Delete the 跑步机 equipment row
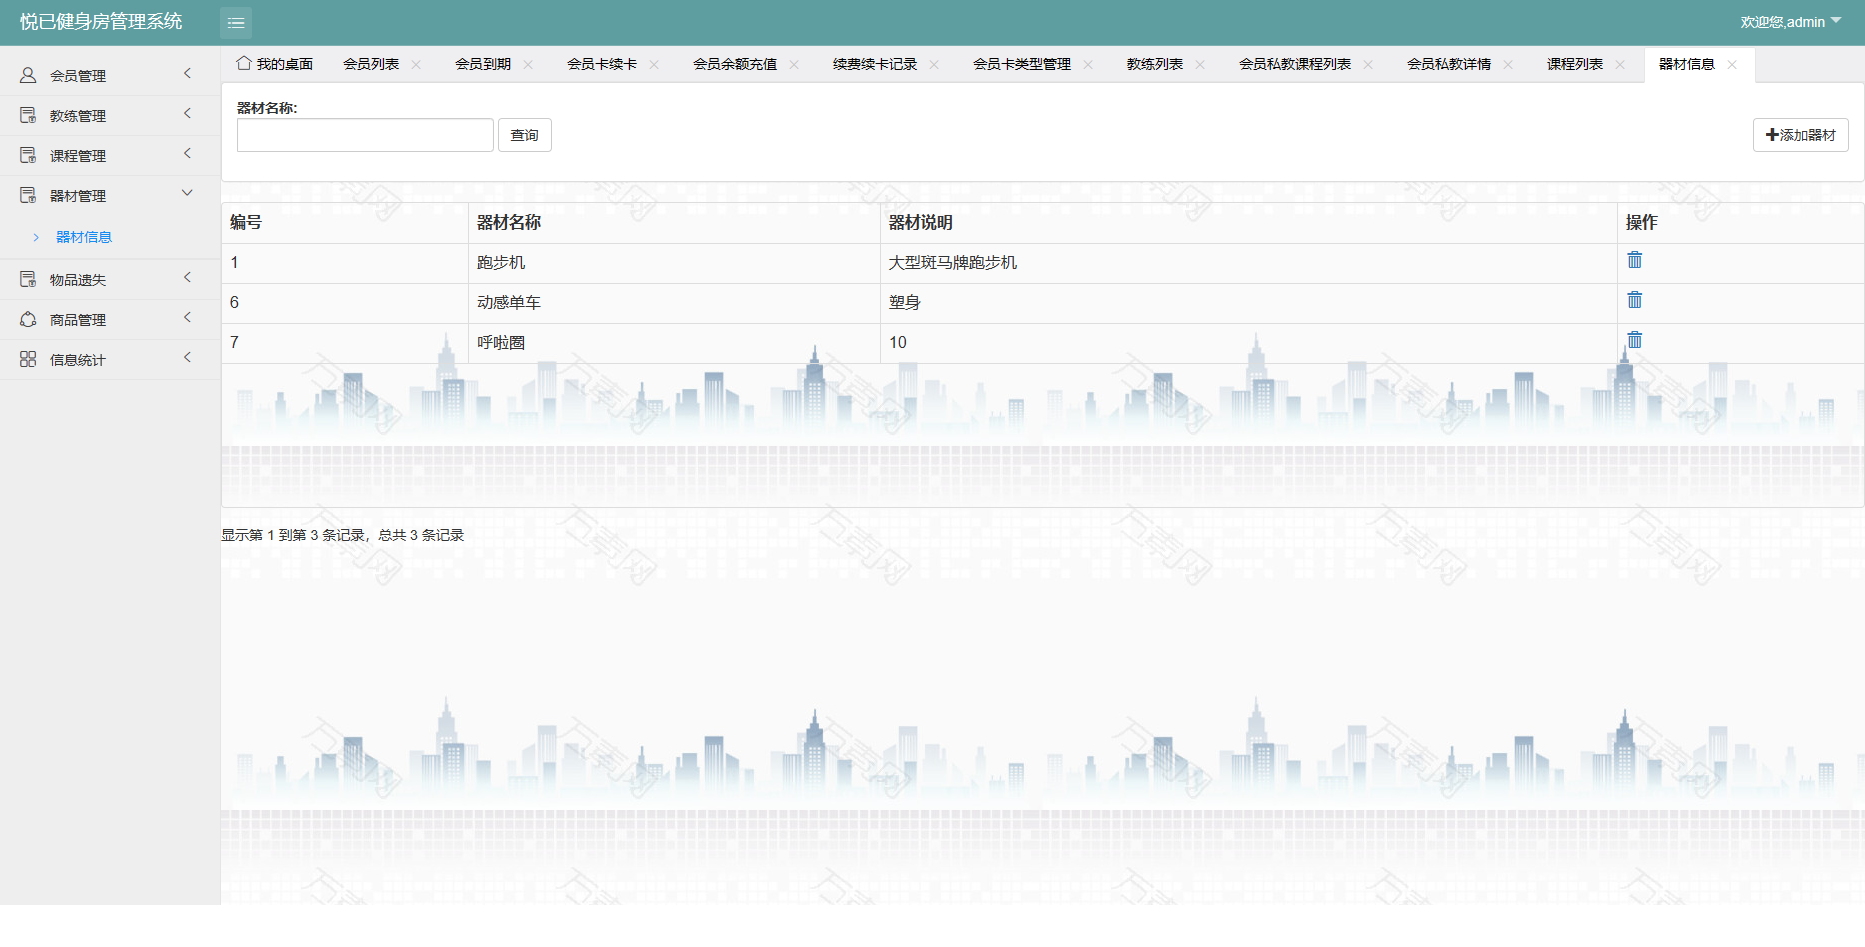1865x947 pixels. pos(1634,260)
